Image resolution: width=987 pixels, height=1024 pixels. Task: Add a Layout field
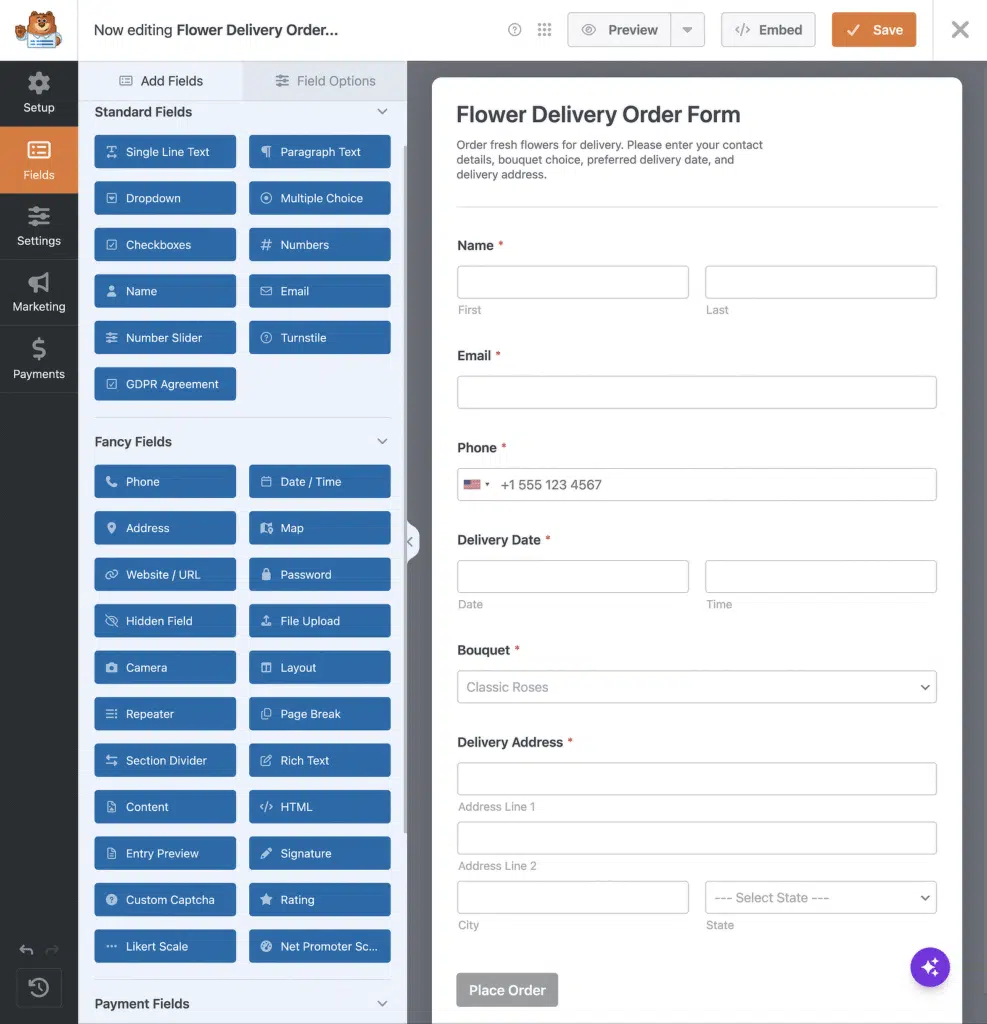point(319,667)
